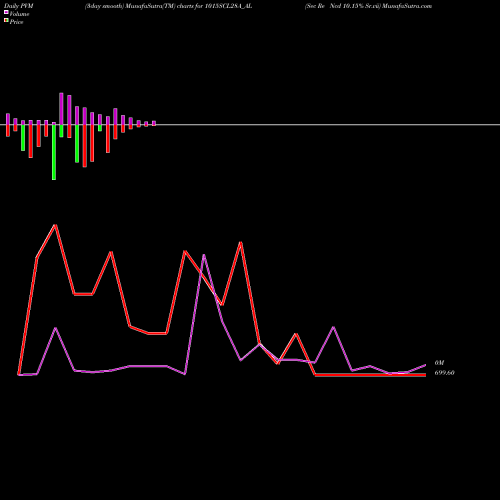Click the MunafaSutra.com text at top right
500x500 pixels.
407,6
